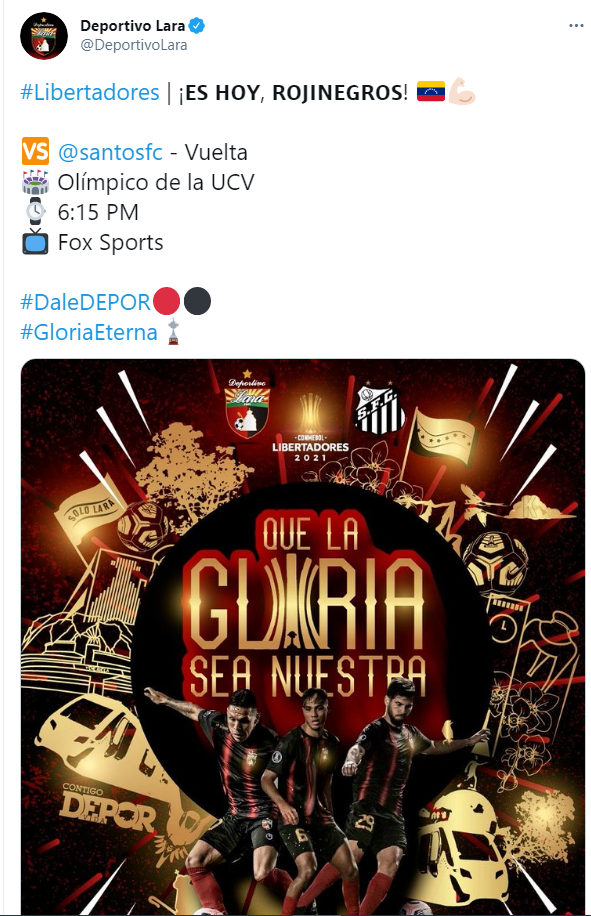
Task: Click the black circle emoji
Action: pyautogui.click(x=197, y=301)
